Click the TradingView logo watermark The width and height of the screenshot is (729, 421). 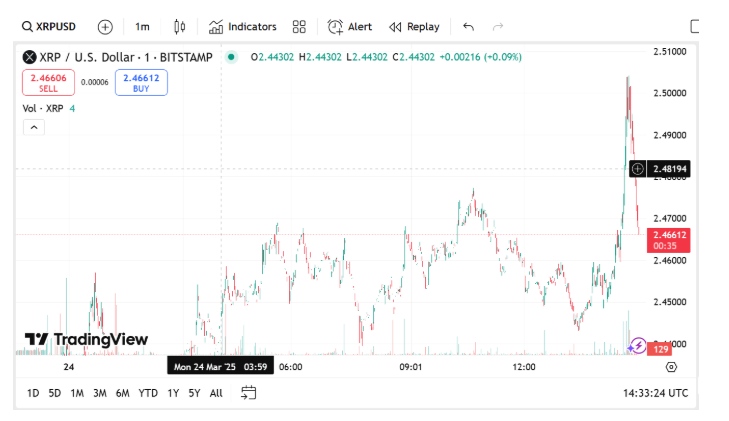pos(86,340)
